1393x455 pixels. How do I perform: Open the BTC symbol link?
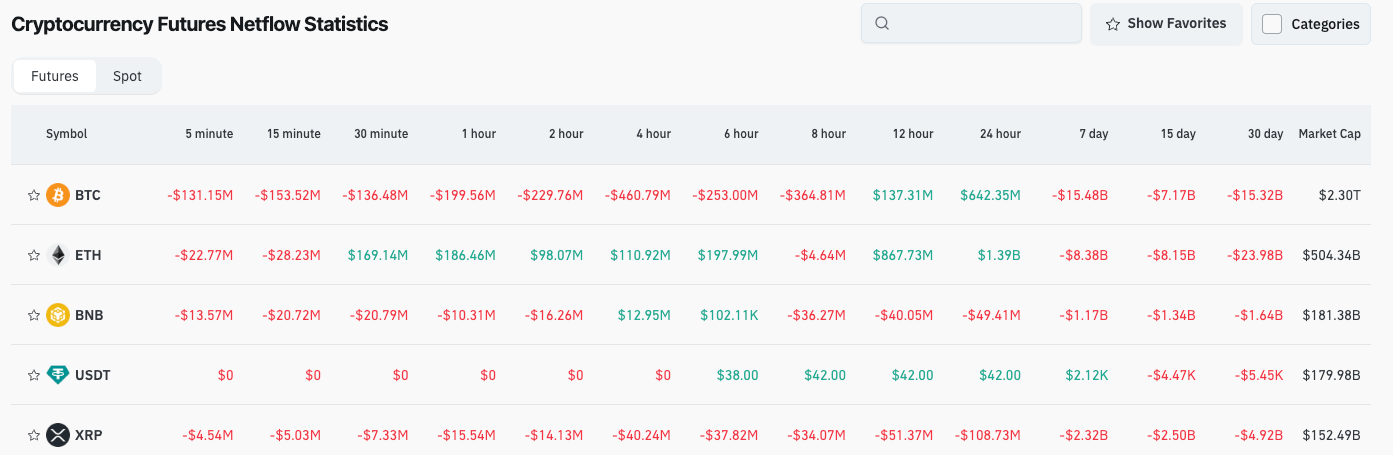pos(88,195)
